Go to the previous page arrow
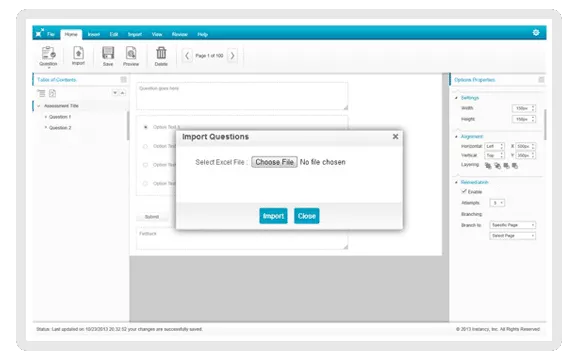Screen dimensions: 582x361 187,56
